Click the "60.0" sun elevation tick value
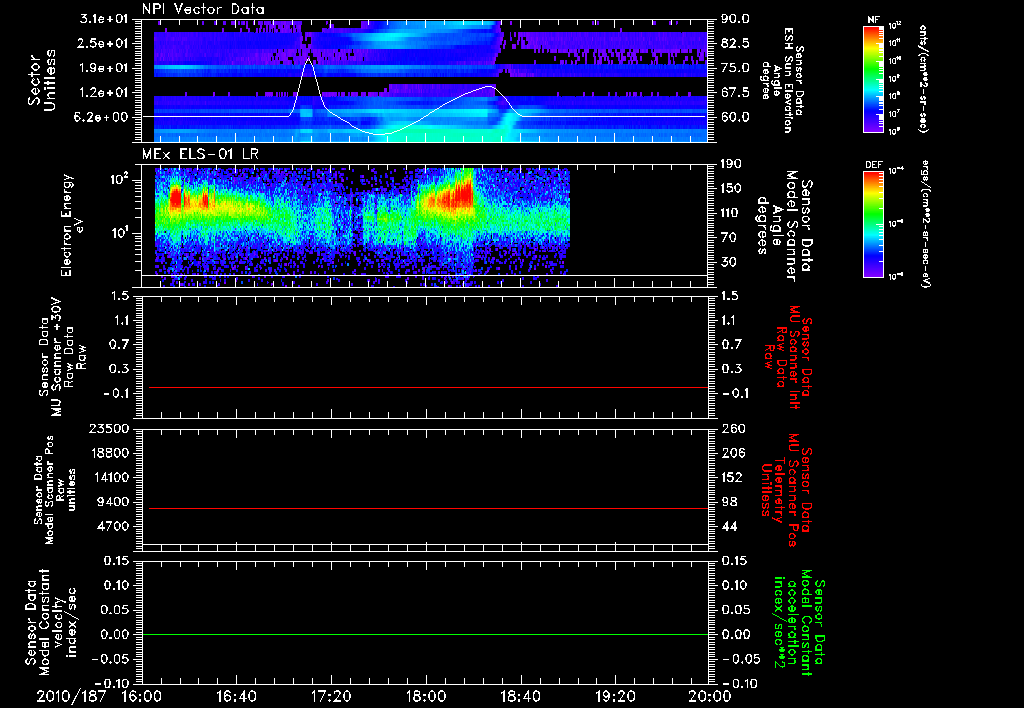Screen dimensions: 1024x708 coord(735,117)
